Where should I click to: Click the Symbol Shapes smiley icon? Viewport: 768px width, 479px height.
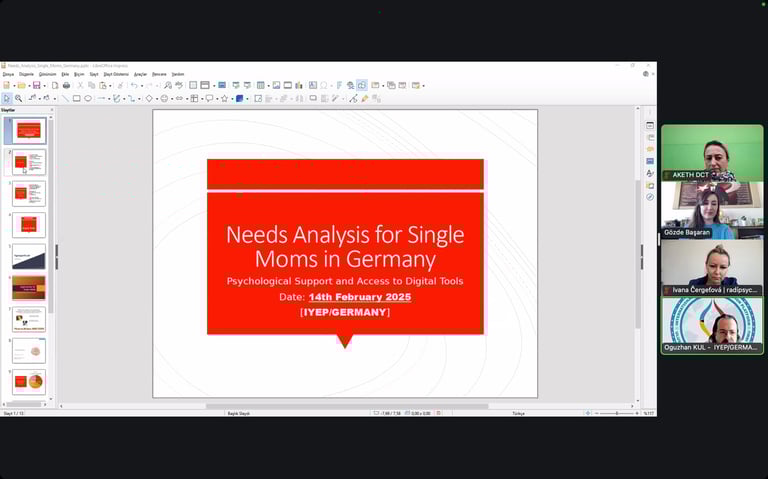164,98
